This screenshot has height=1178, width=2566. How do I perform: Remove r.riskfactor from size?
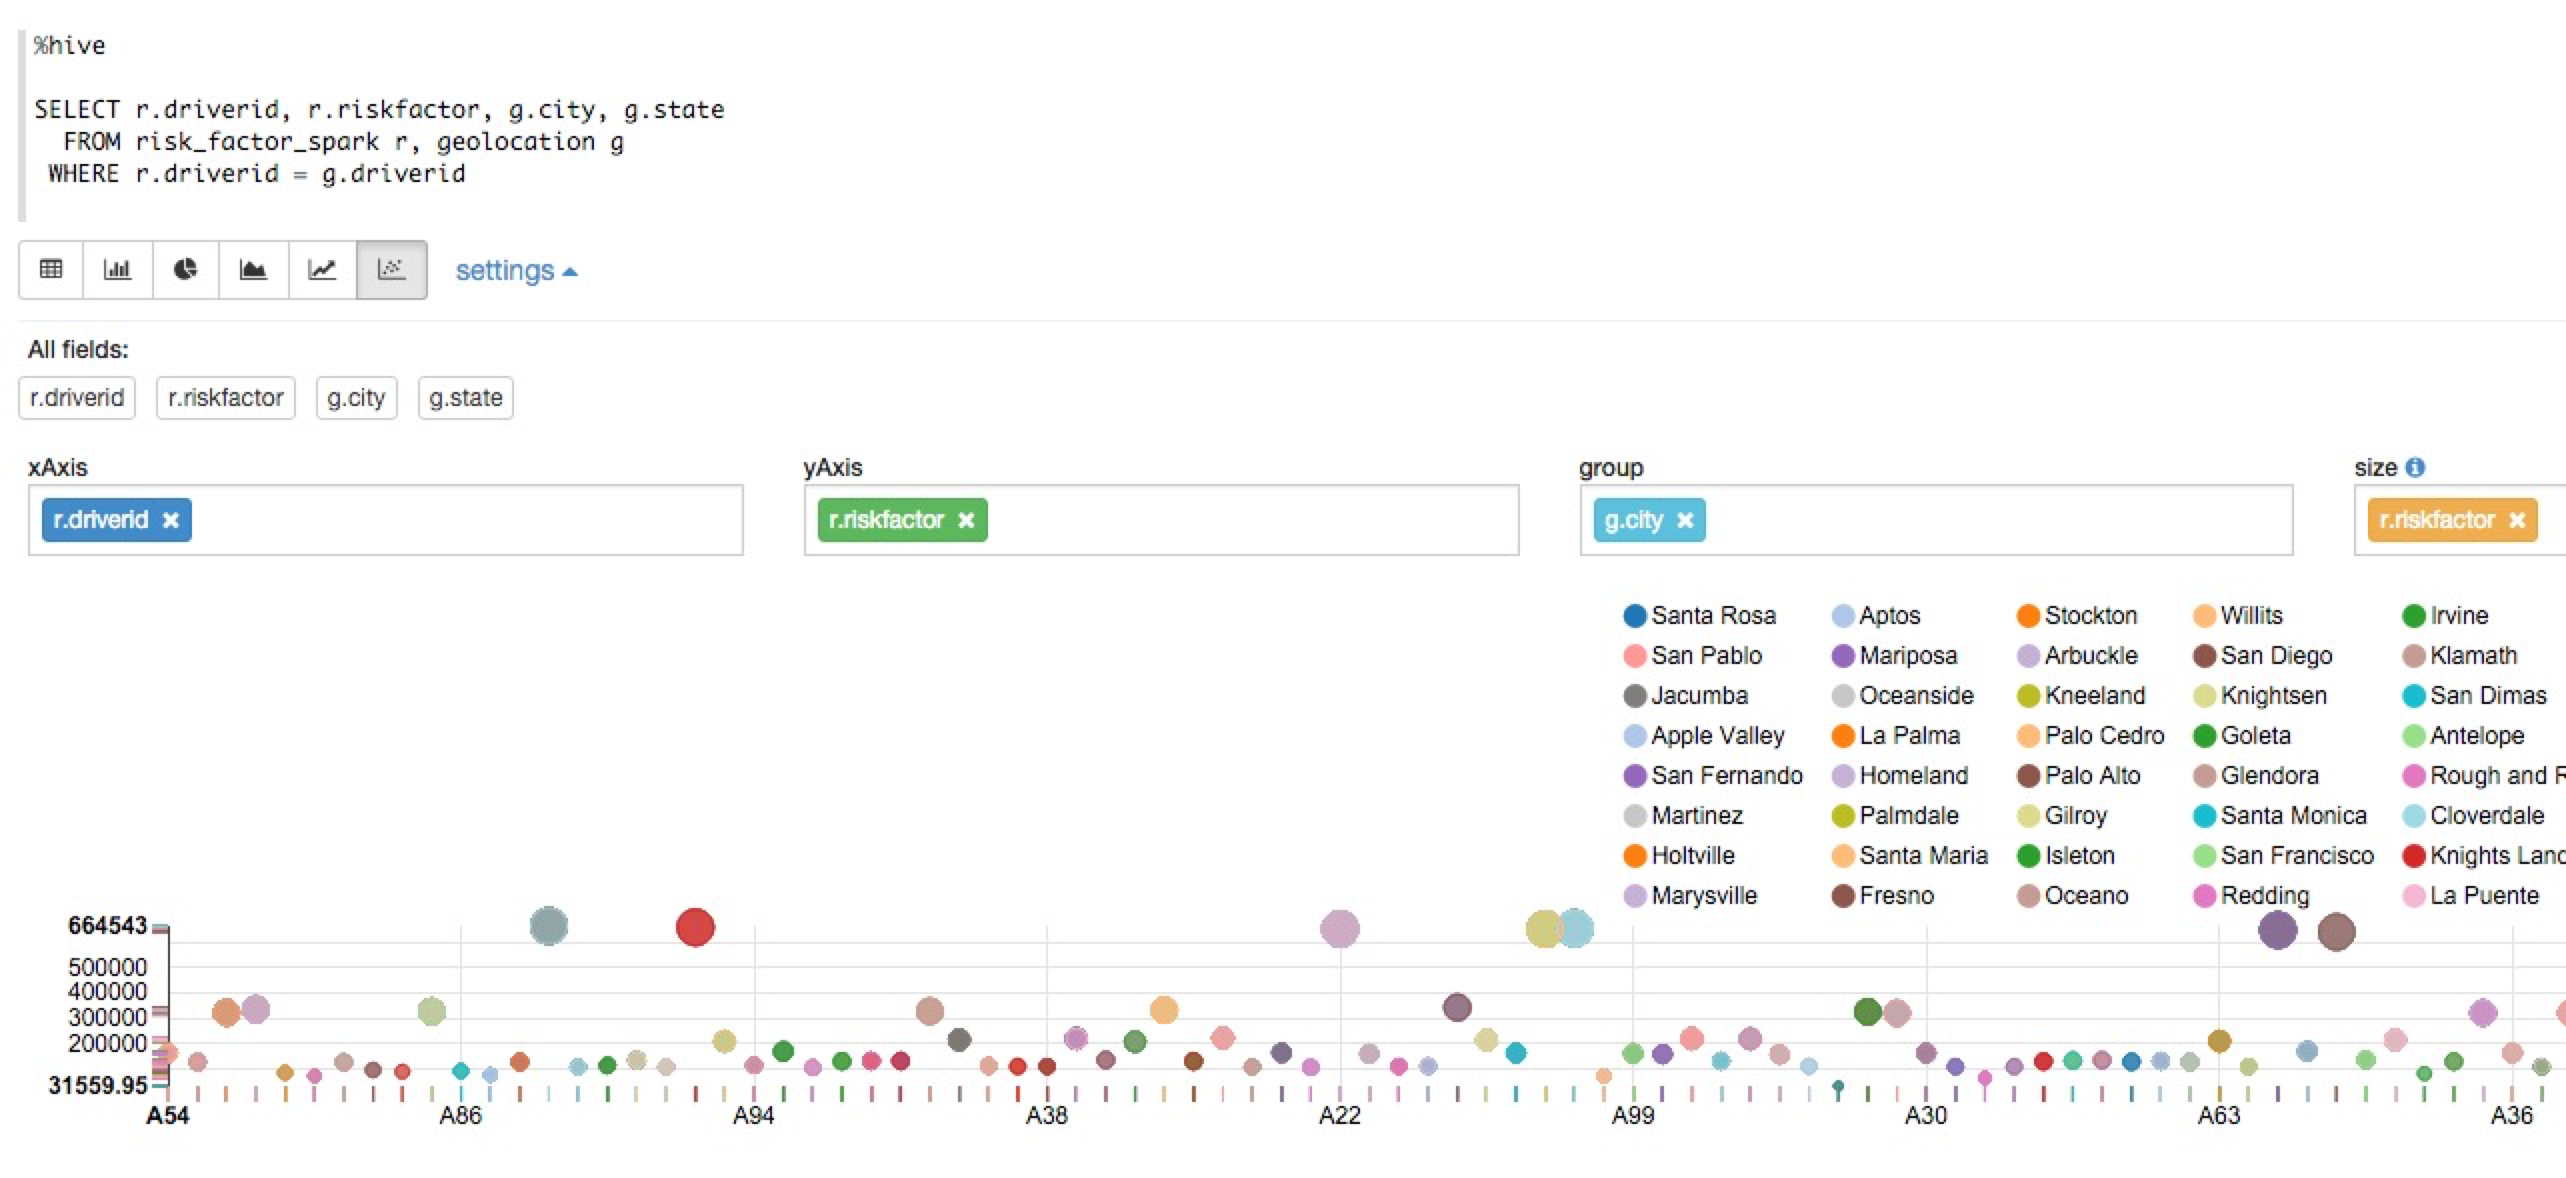2517,520
